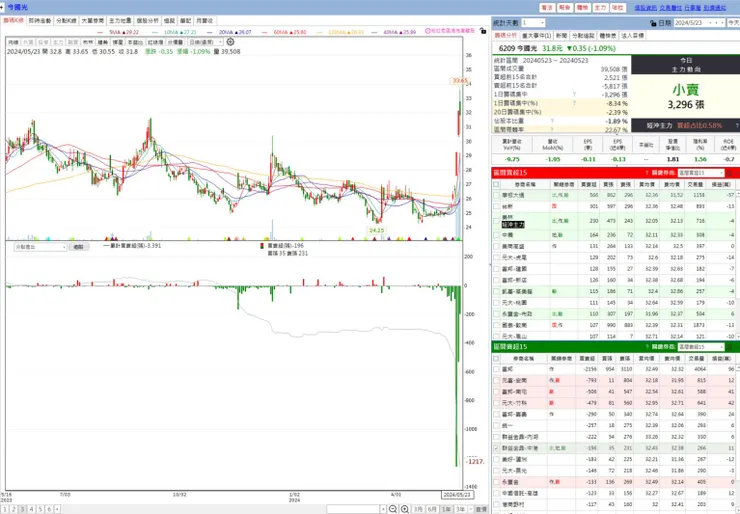Click the help question mark in 區間賣超15 header
The image size is (740, 514).
point(647,347)
